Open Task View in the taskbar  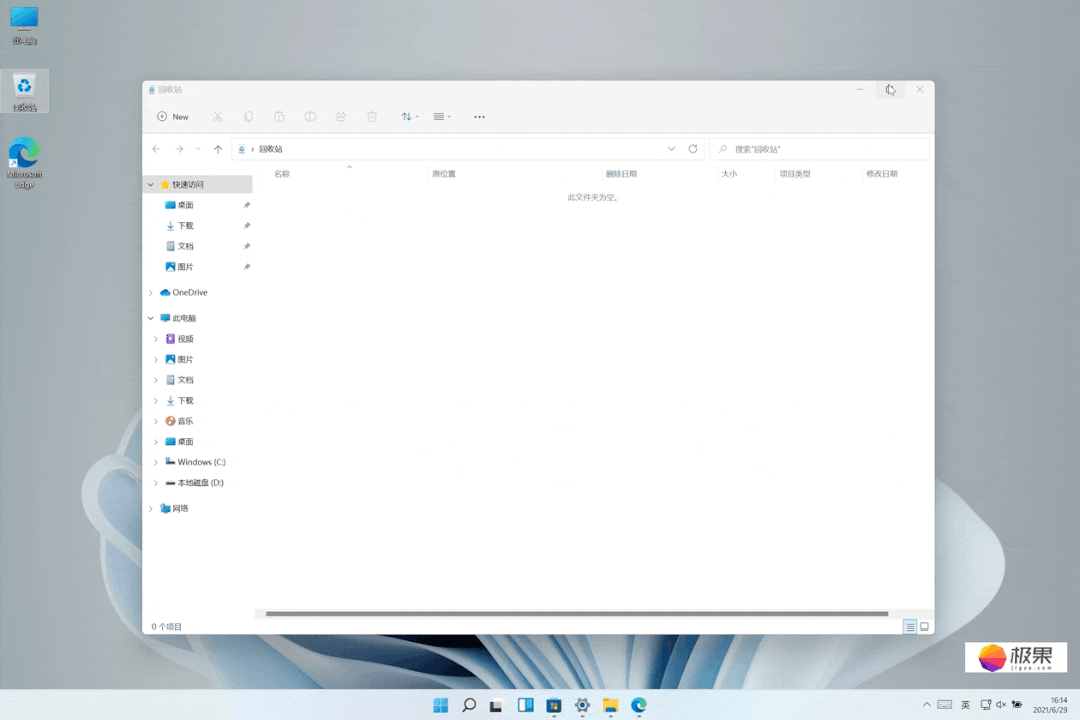coord(497,706)
